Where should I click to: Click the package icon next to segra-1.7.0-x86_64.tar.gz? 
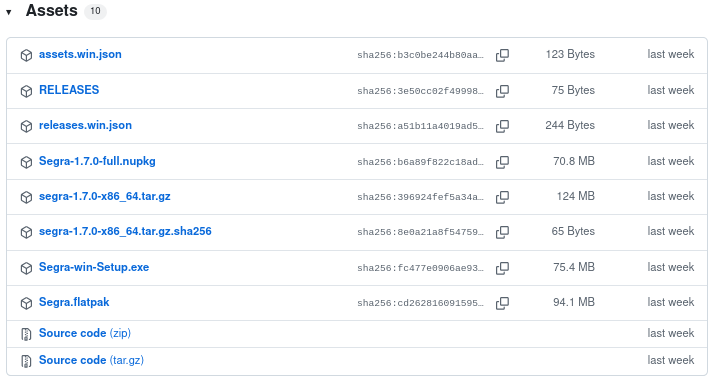[26, 197]
